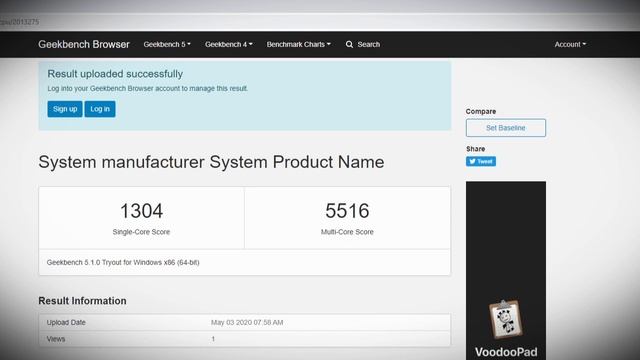Click the Upload Date row label
The image size is (640, 360).
click(x=66, y=322)
